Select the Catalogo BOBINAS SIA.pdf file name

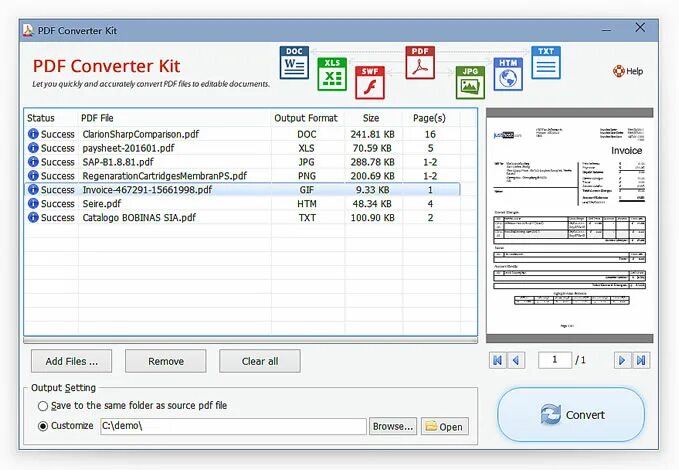[x=139, y=217]
